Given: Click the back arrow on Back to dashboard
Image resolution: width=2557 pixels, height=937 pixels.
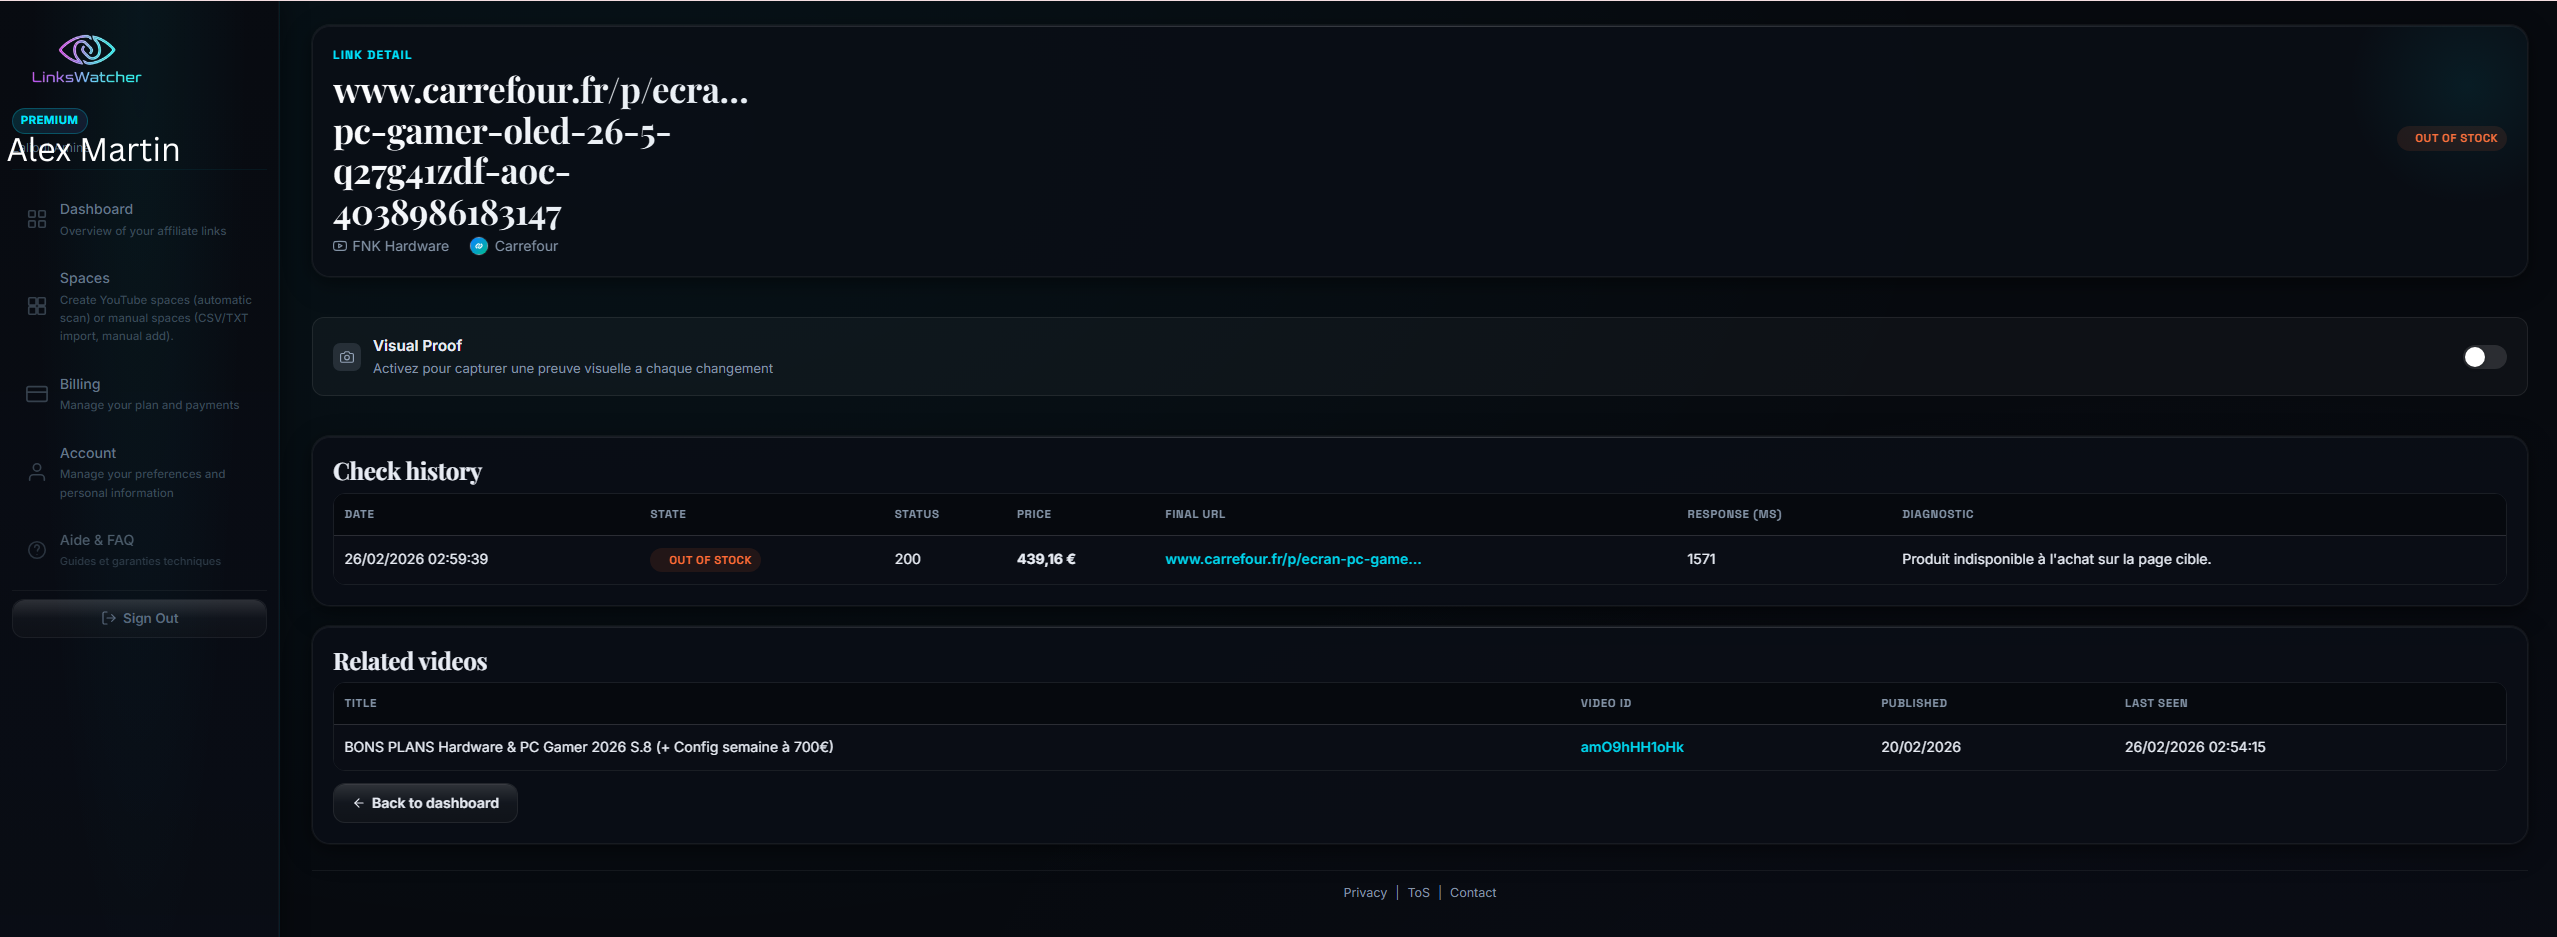Looking at the screenshot, I should coord(357,802).
